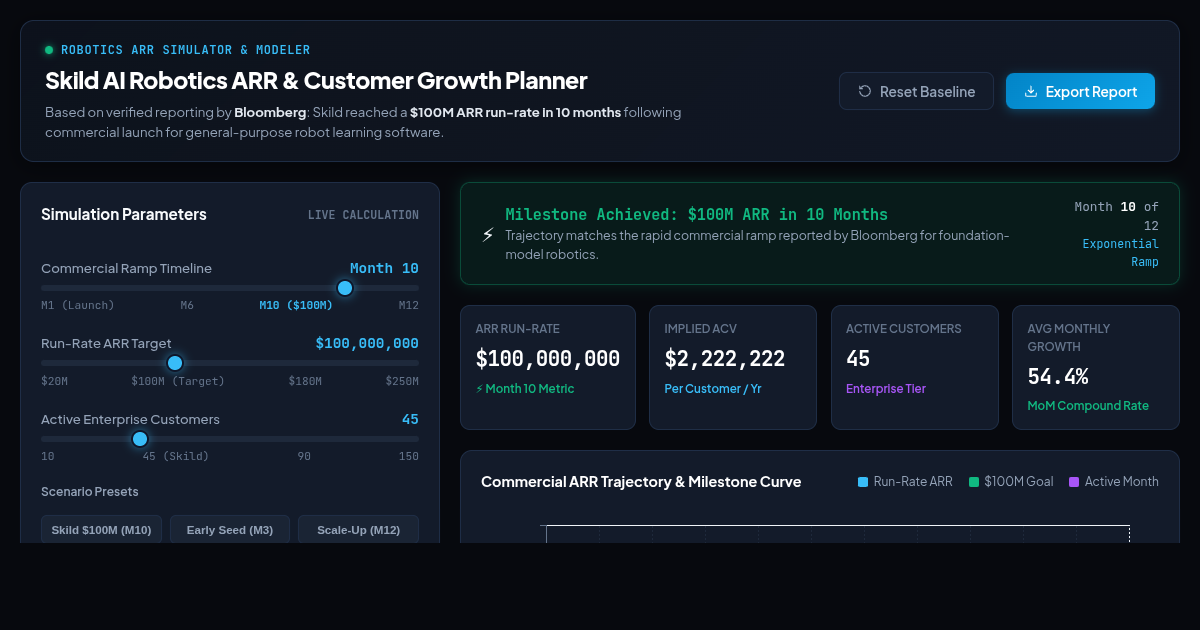This screenshot has width=1200, height=630.
Task: Click the Run-Rate ARR Target slider handle
Action: coord(174,363)
